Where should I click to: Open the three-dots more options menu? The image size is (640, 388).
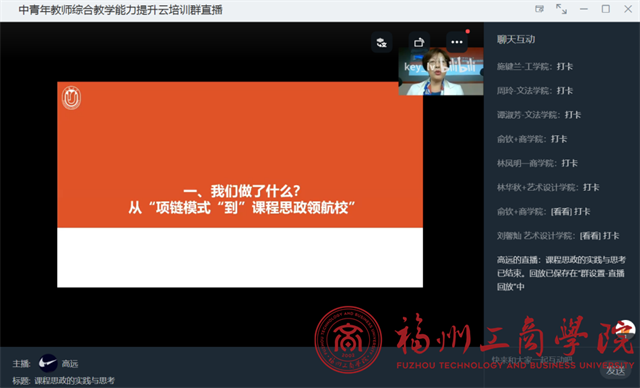tap(457, 42)
